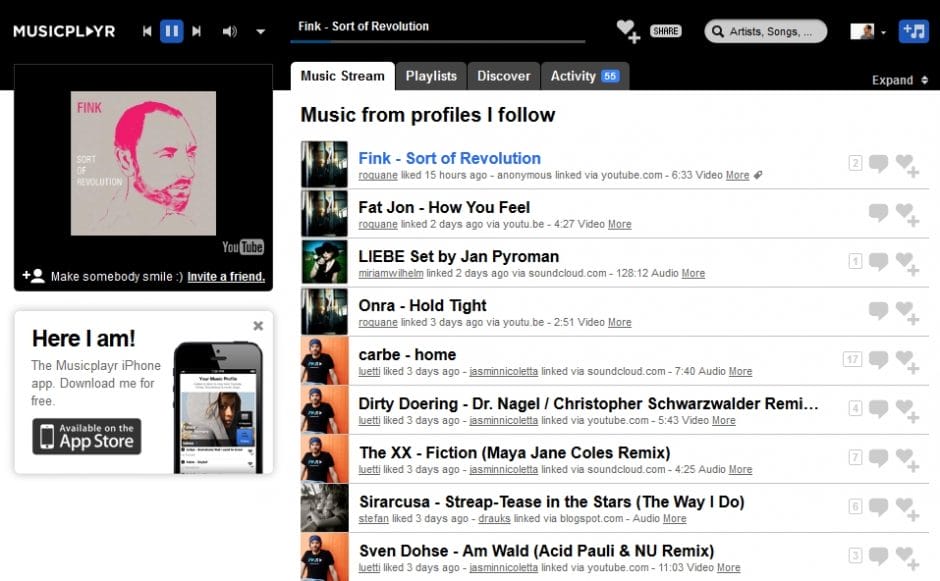This screenshot has height=581, width=940.
Task: Click the blue add music button
Action: (x=914, y=31)
